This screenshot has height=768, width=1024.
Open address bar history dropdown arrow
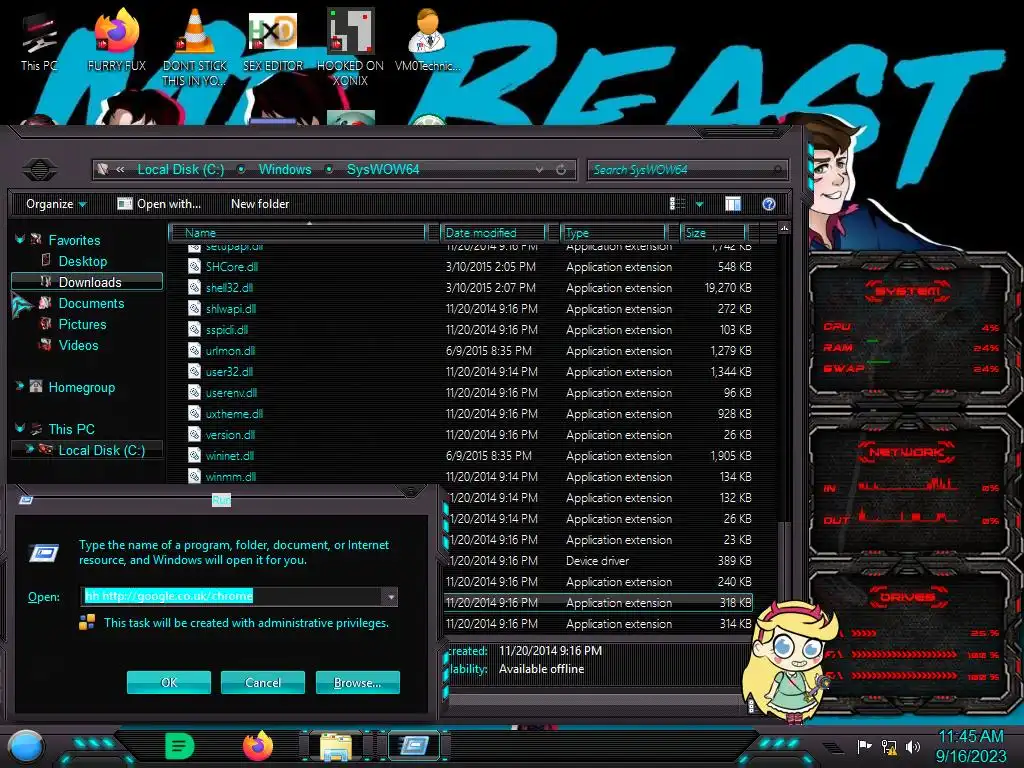click(x=539, y=170)
